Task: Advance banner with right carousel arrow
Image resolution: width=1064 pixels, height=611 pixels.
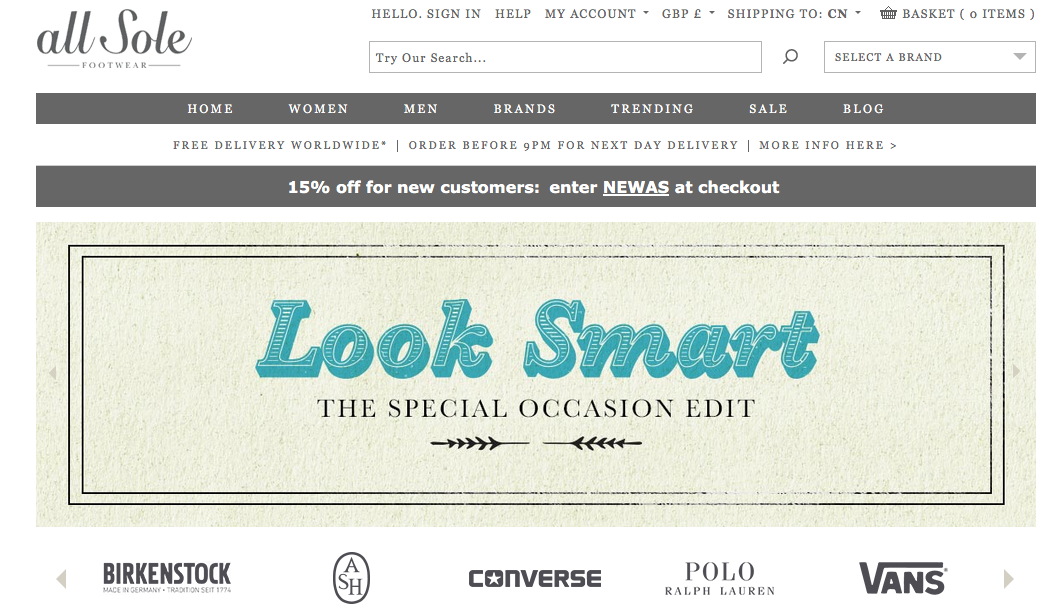Action: [x=1016, y=371]
